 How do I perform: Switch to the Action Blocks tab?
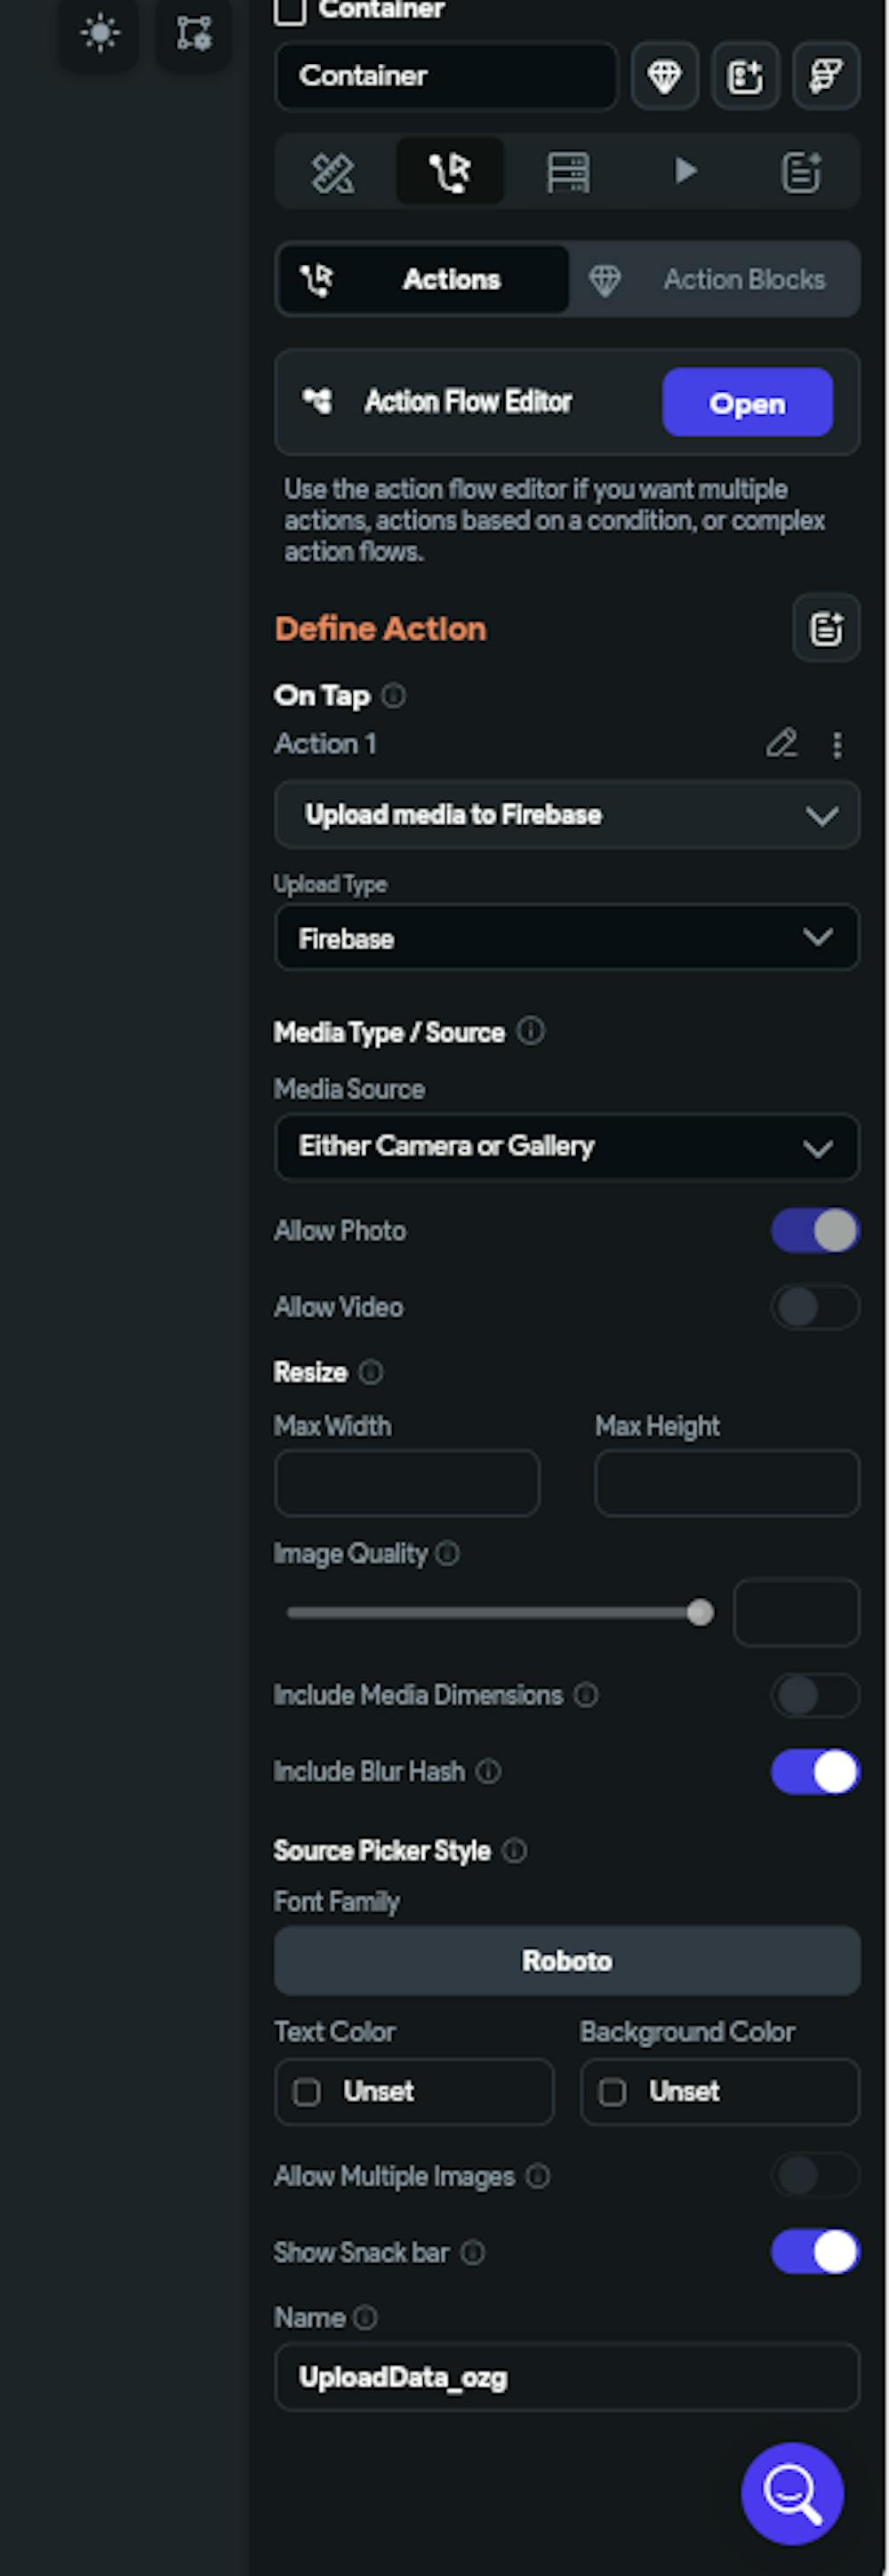click(x=715, y=280)
